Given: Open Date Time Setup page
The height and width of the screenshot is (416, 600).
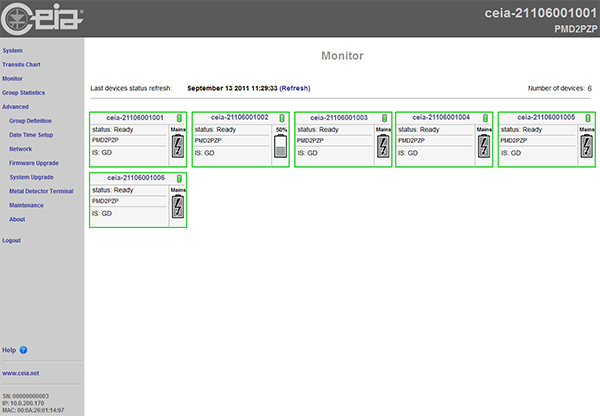Looking at the screenshot, I should pyautogui.click(x=31, y=135).
